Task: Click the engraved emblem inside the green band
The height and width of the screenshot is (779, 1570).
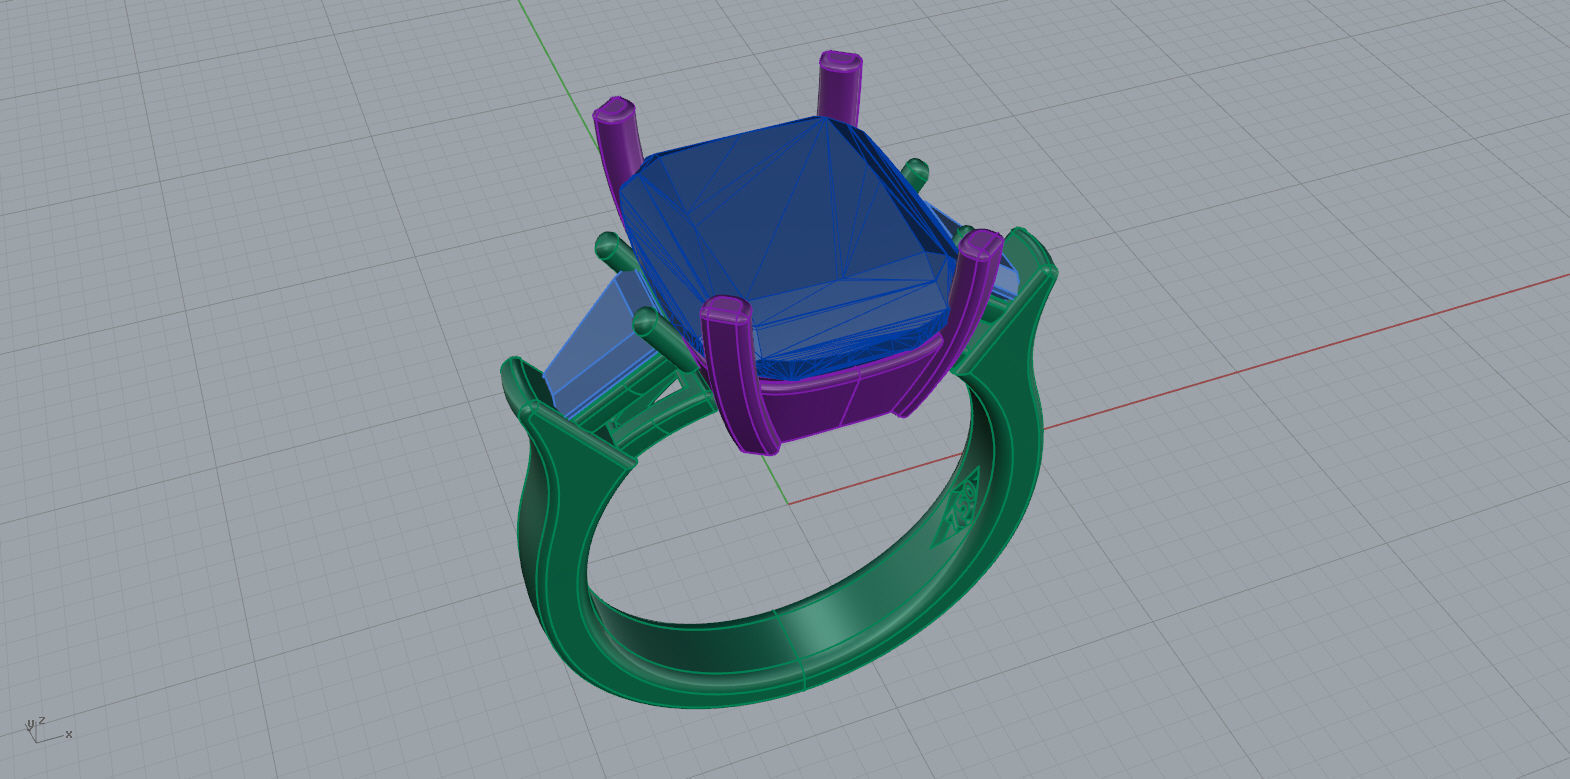Action: 961,506
